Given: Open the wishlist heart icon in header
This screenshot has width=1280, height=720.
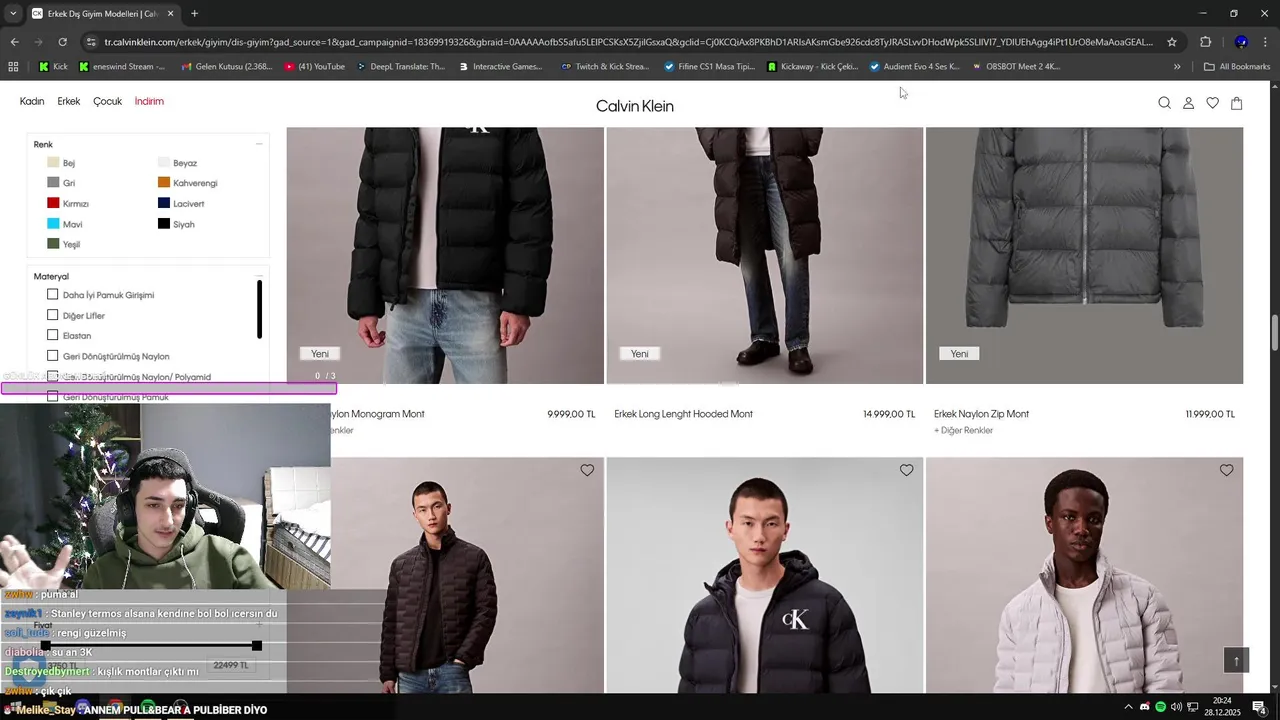Looking at the screenshot, I should [x=1212, y=103].
